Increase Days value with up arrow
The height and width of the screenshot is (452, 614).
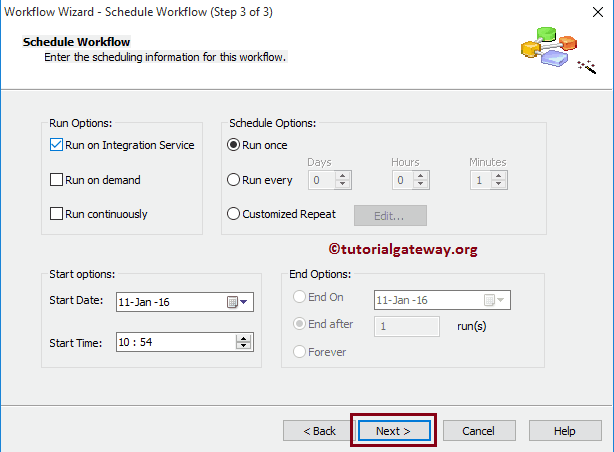point(343,175)
